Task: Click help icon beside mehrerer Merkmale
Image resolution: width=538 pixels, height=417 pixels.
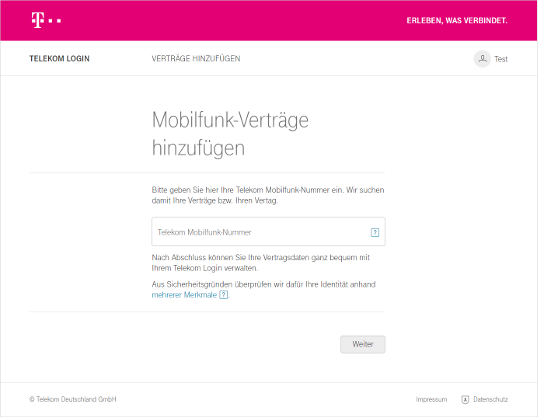Action: (223, 295)
